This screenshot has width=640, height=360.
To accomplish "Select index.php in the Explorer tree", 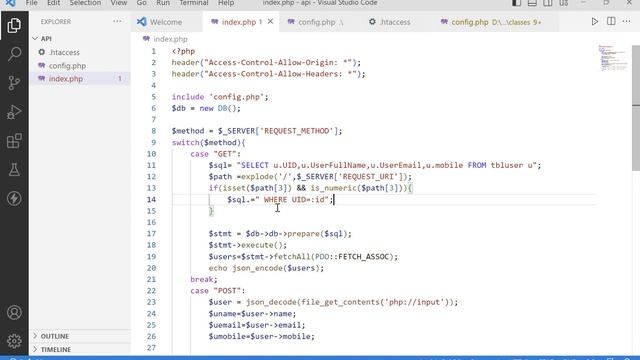I will [80, 78].
